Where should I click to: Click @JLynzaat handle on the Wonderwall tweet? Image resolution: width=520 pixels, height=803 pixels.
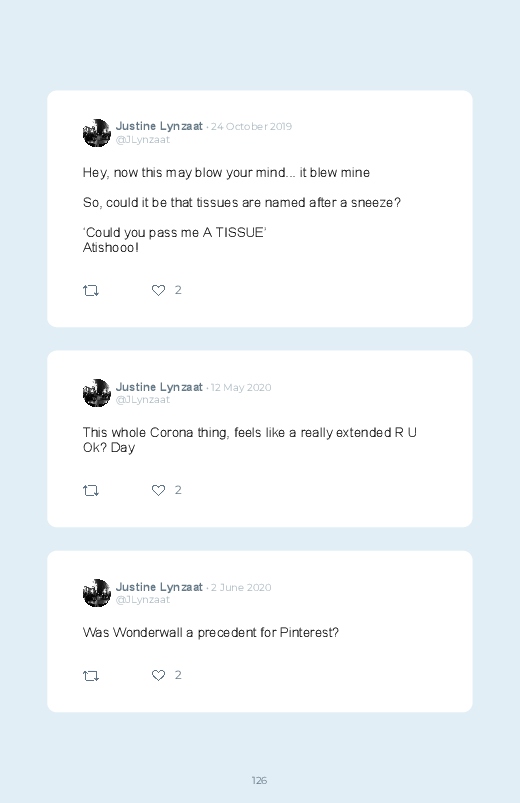pos(143,600)
